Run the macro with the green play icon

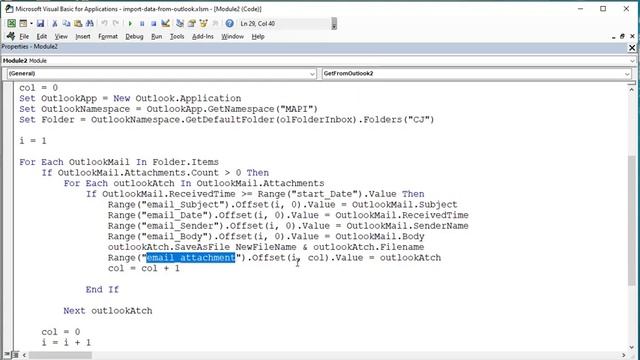[x=130, y=24]
